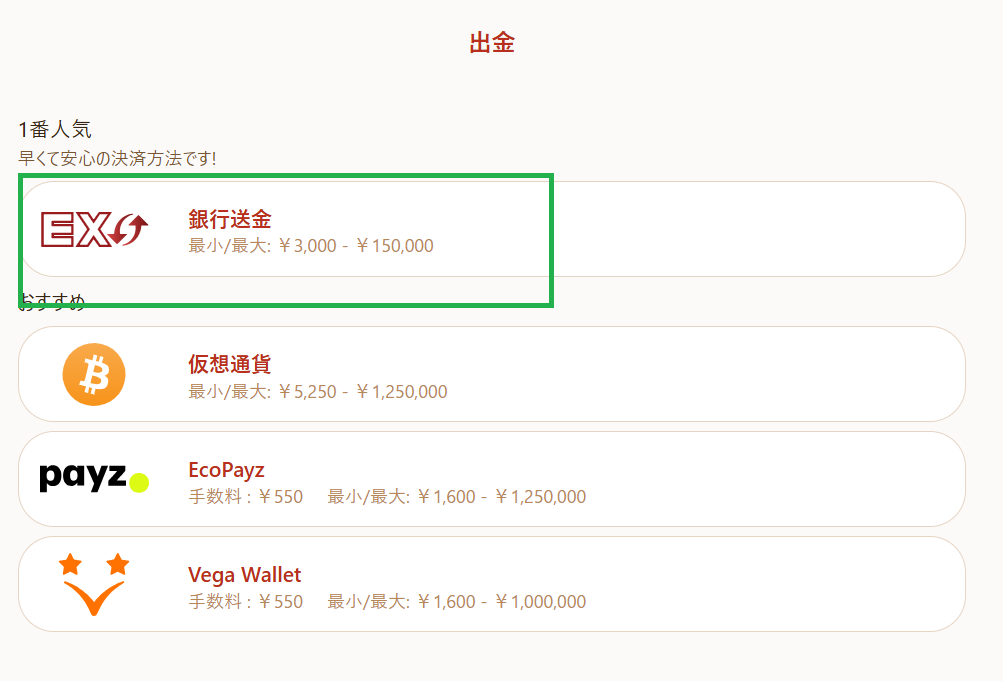Click the Vega Wallet 手数料 ¥550 fee text
The width and height of the screenshot is (1003, 681).
tap(246, 602)
